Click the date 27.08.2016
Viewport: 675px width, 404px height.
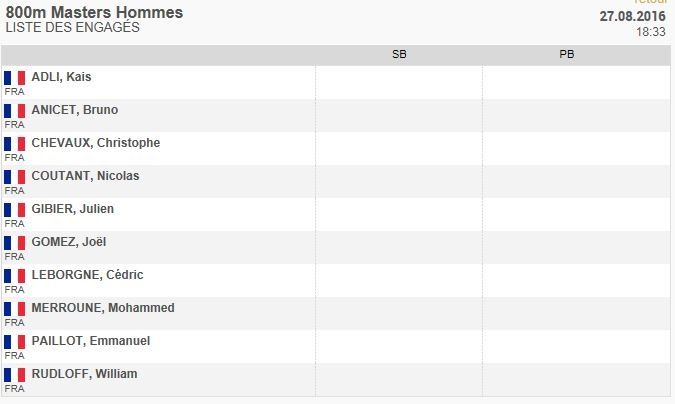coord(632,16)
